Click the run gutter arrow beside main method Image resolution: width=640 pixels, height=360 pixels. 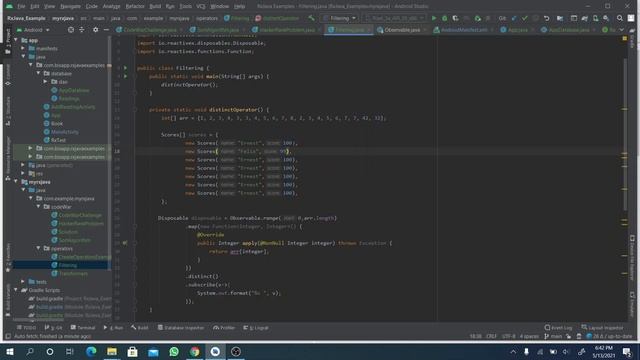click(126, 76)
